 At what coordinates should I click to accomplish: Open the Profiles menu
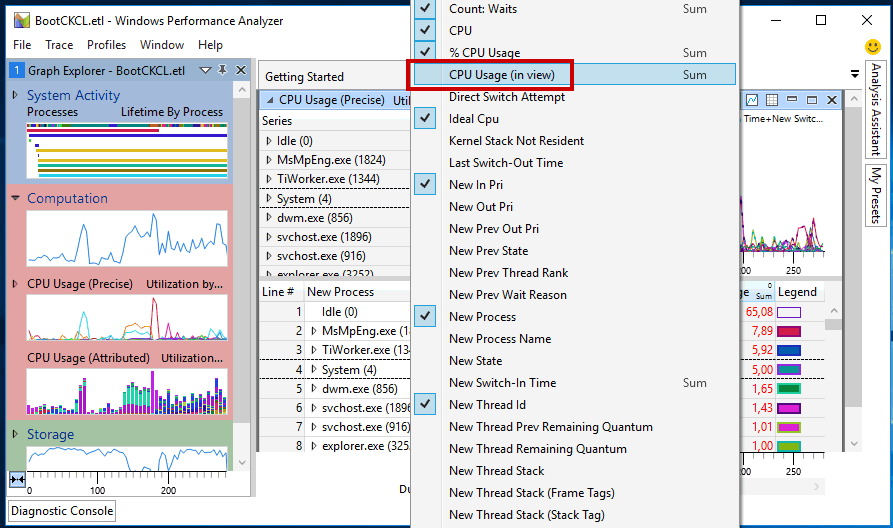(106, 45)
